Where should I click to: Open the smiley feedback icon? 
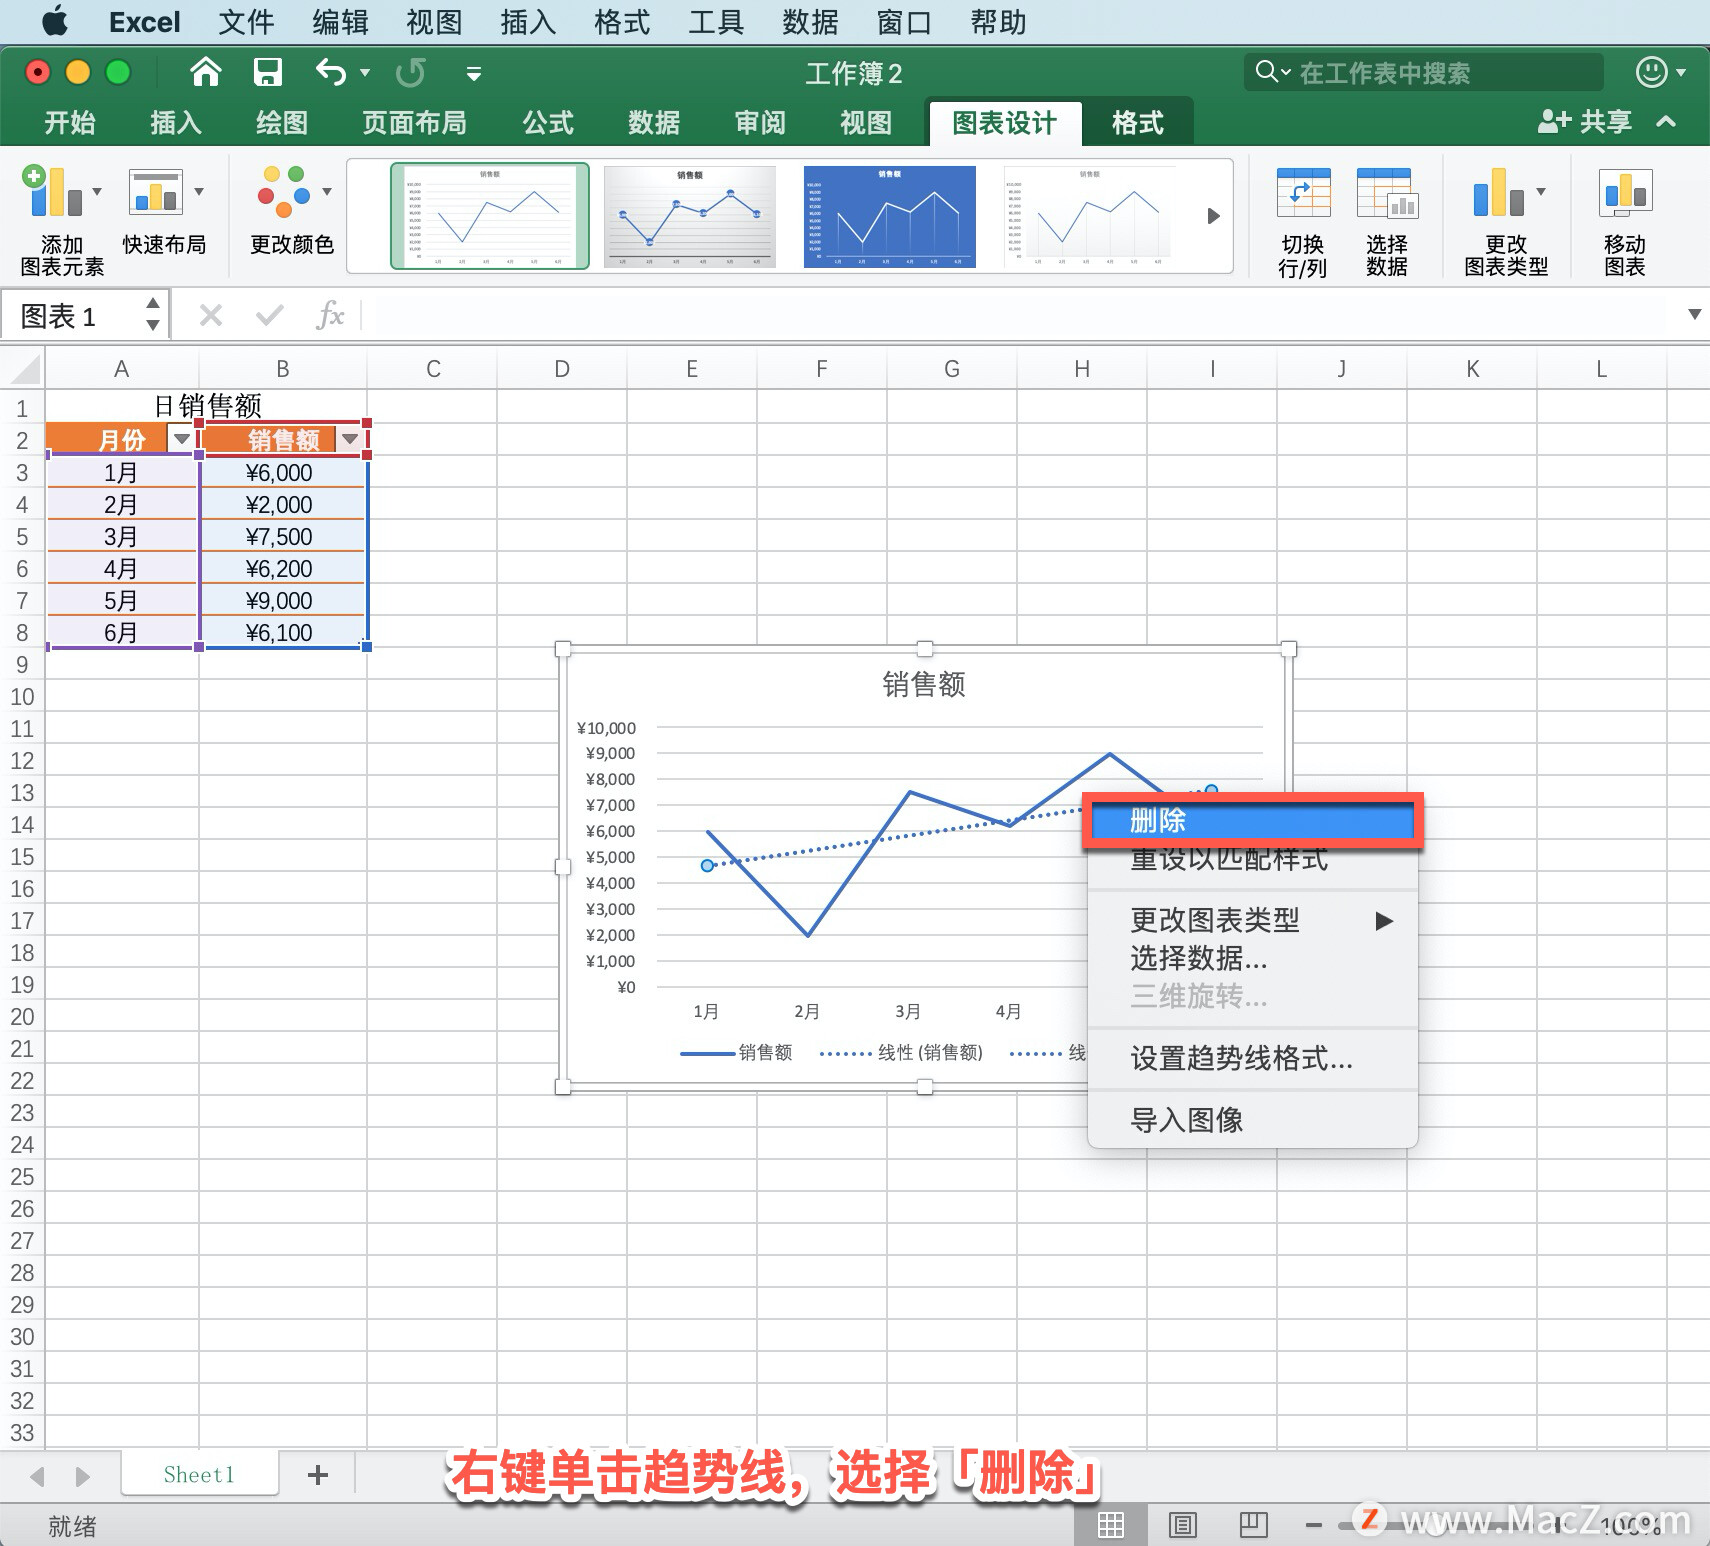point(1651,72)
